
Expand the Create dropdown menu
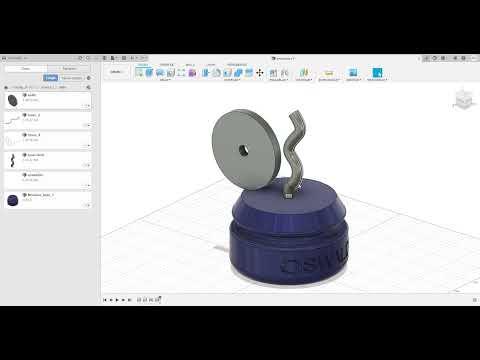pos(165,80)
